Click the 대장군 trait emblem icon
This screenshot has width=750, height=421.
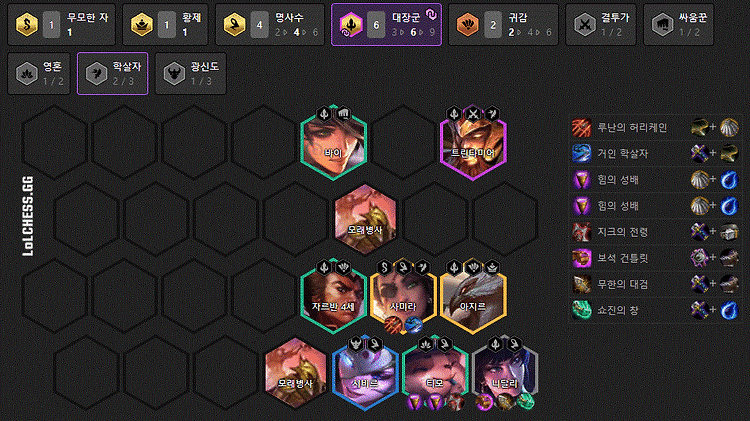pos(351,24)
